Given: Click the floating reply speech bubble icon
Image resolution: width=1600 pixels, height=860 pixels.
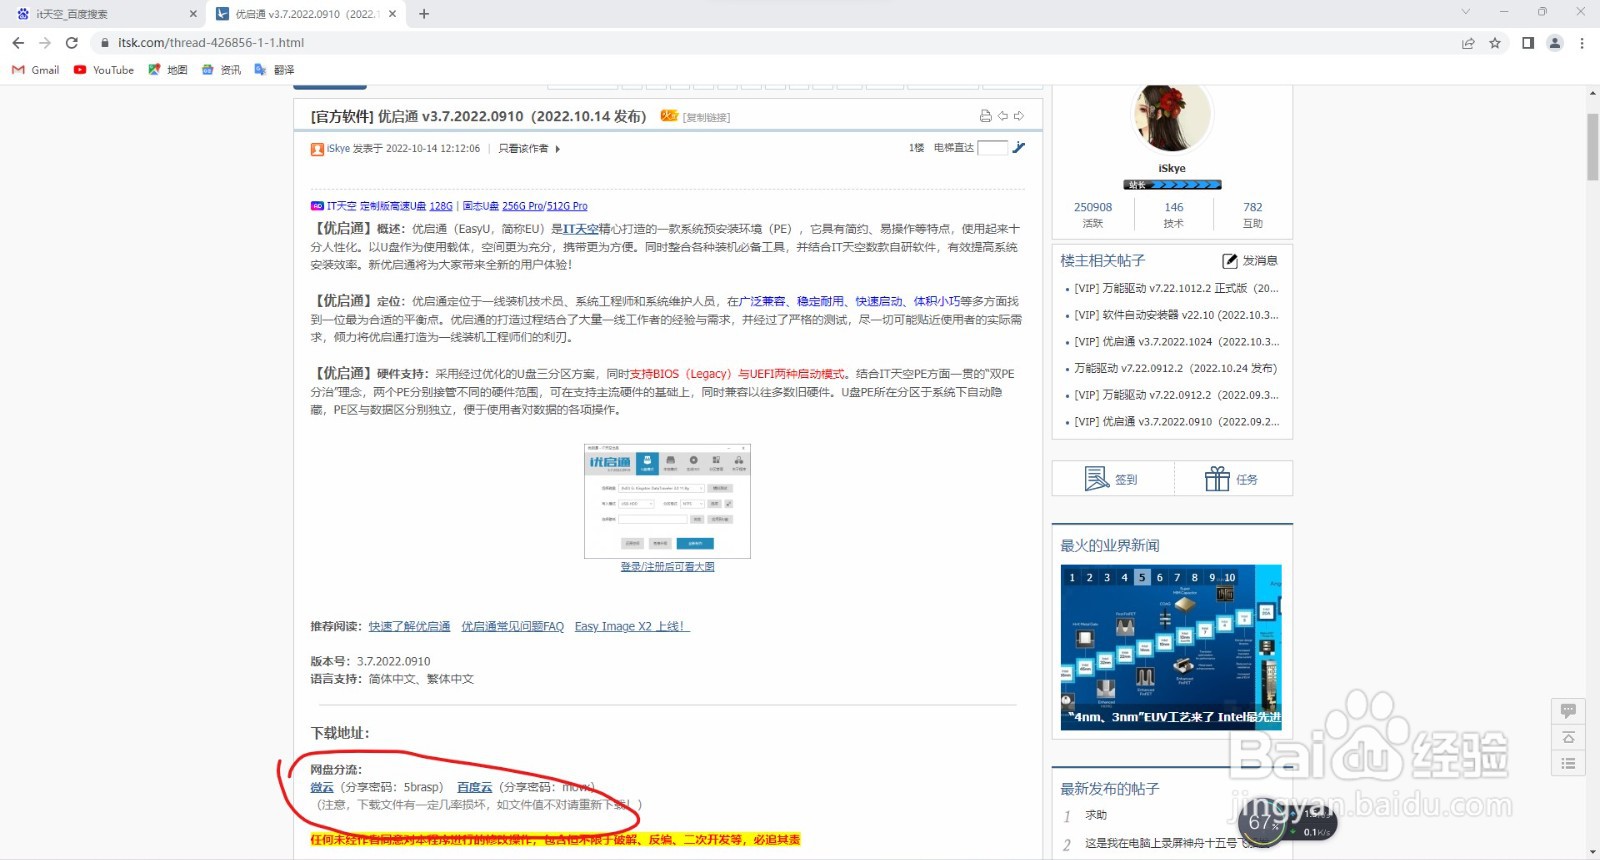Looking at the screenshot, I should (x=1568, y=711).
